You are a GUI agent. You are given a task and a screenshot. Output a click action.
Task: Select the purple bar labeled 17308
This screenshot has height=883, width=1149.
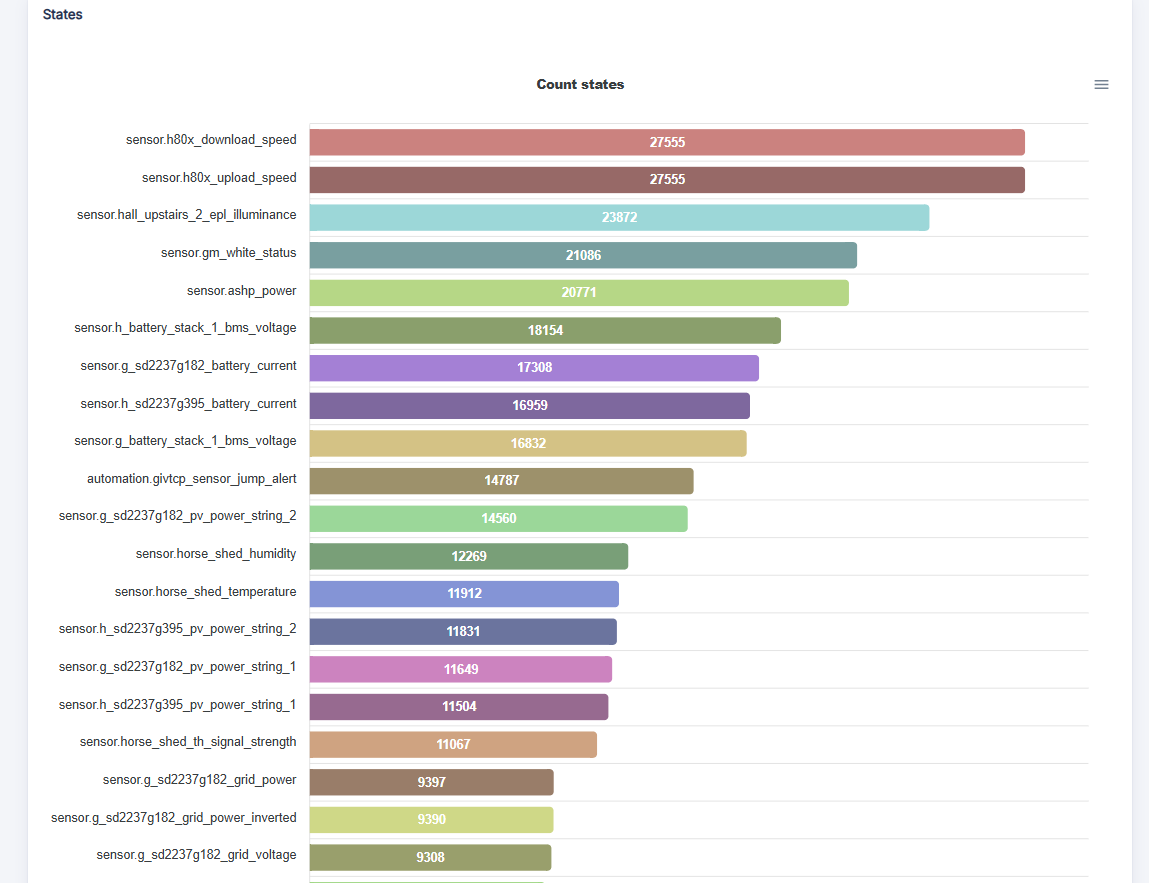[534, 368]
